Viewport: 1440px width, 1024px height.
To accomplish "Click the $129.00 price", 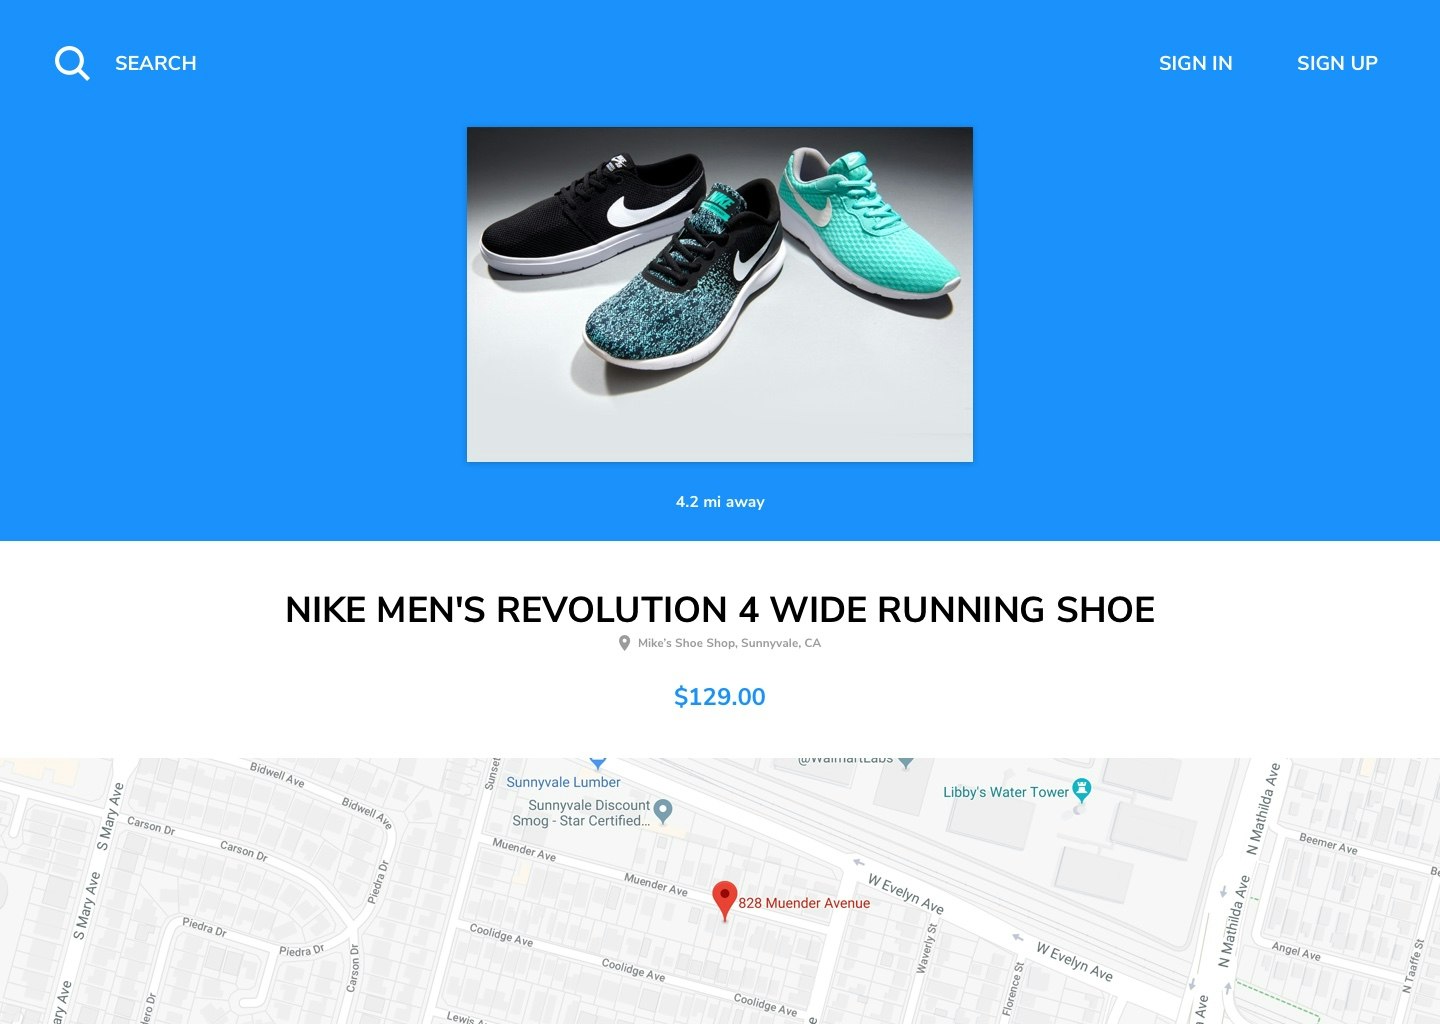I will click(720, 697).
